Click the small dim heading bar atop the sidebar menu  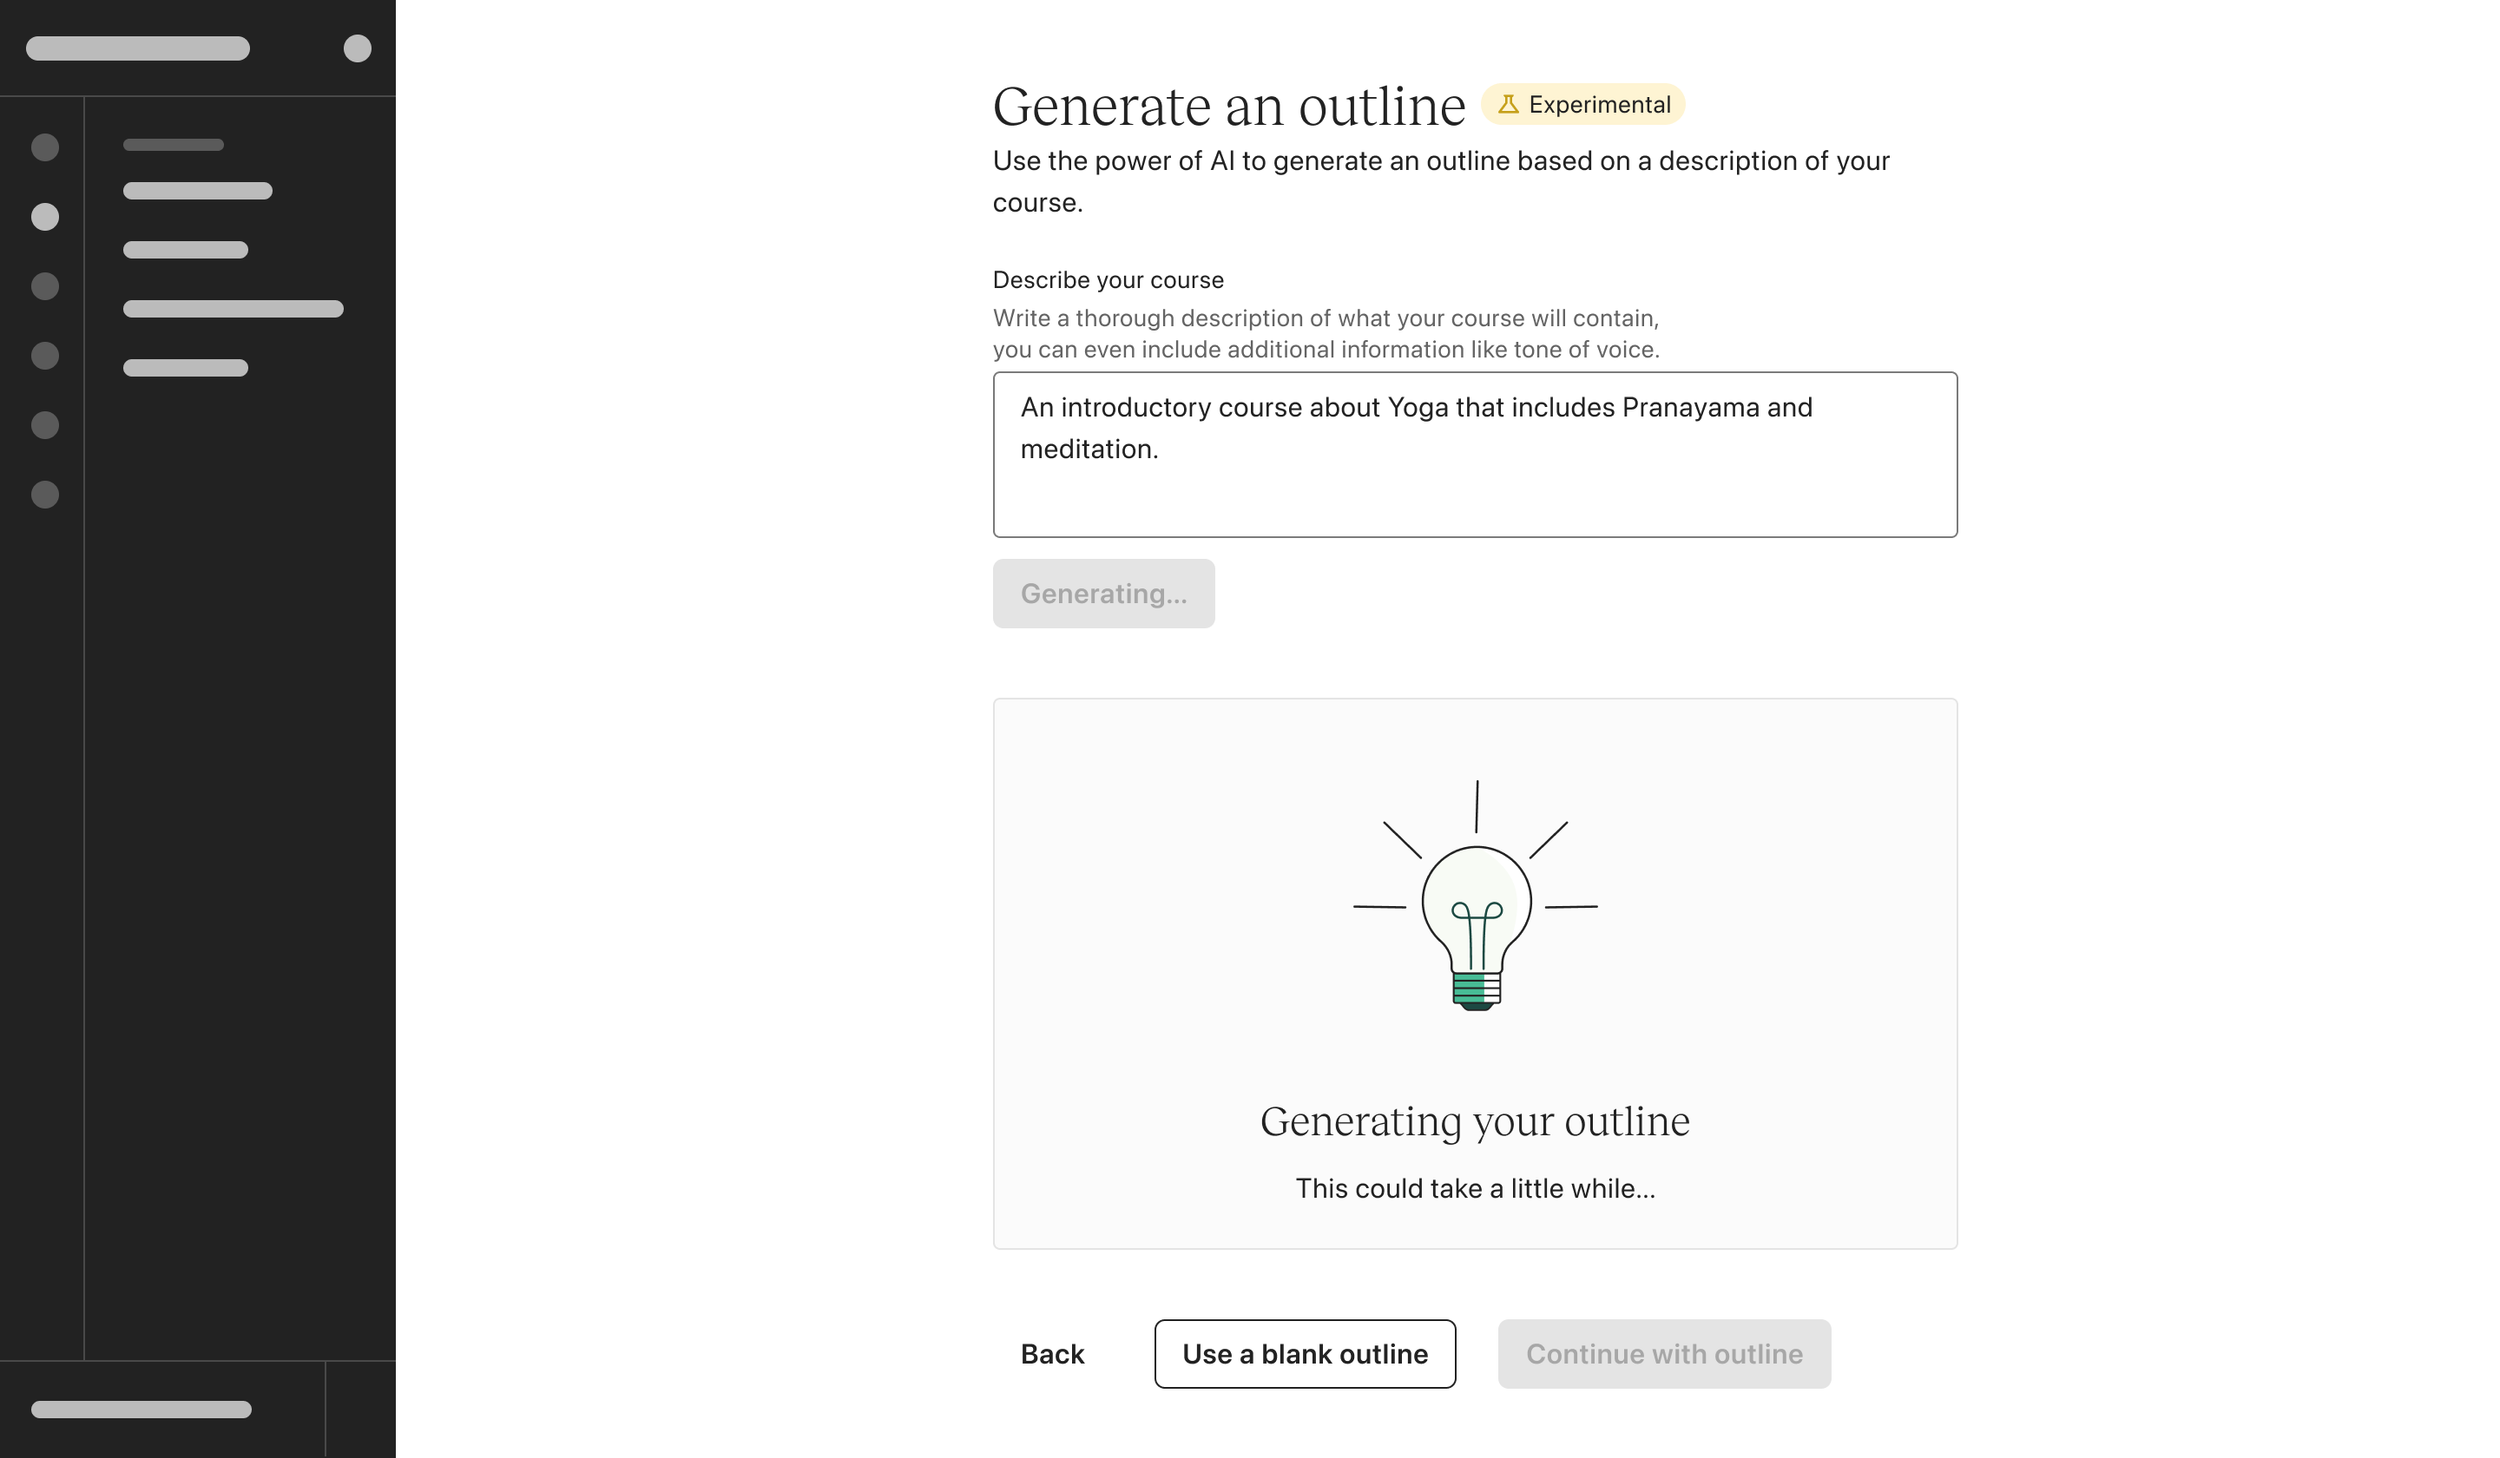[173, 145]
